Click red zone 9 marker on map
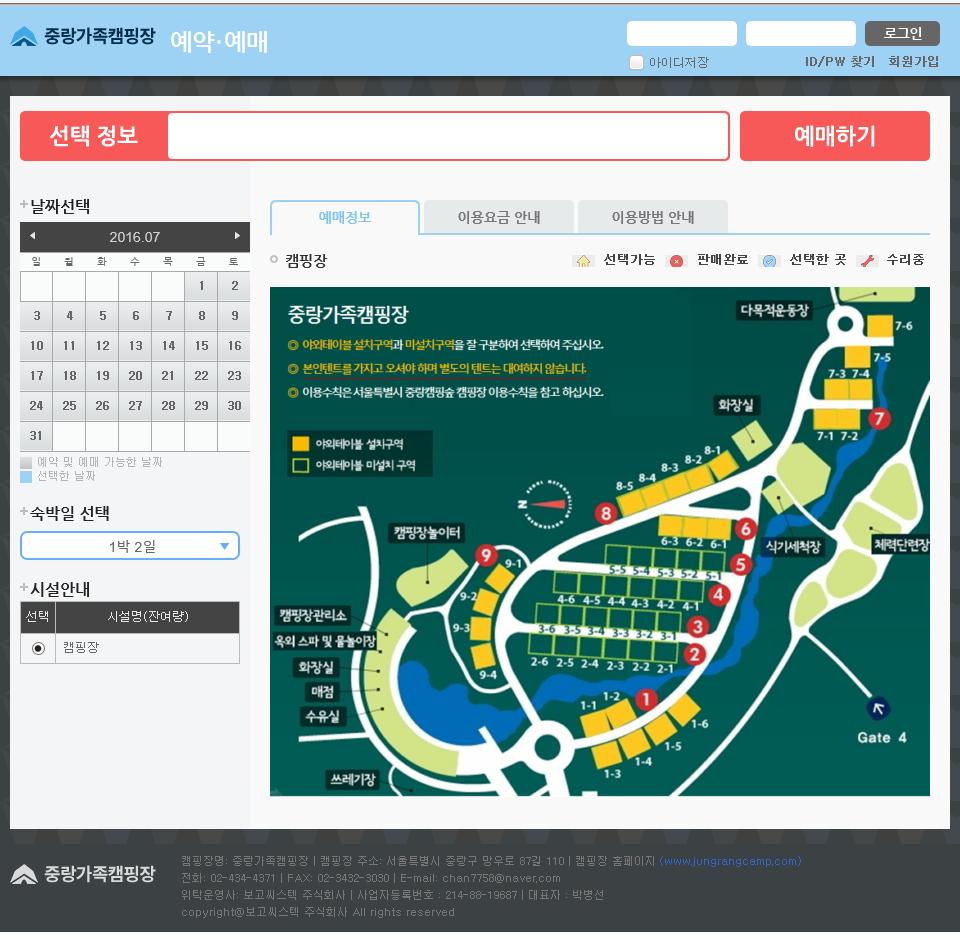 pos(487,555)
